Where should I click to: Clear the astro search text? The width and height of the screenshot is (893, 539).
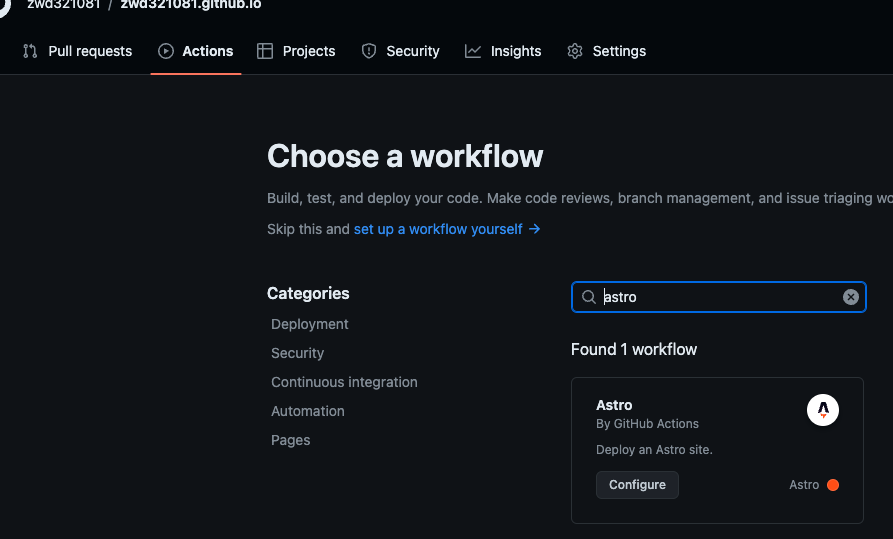[851, 297]
